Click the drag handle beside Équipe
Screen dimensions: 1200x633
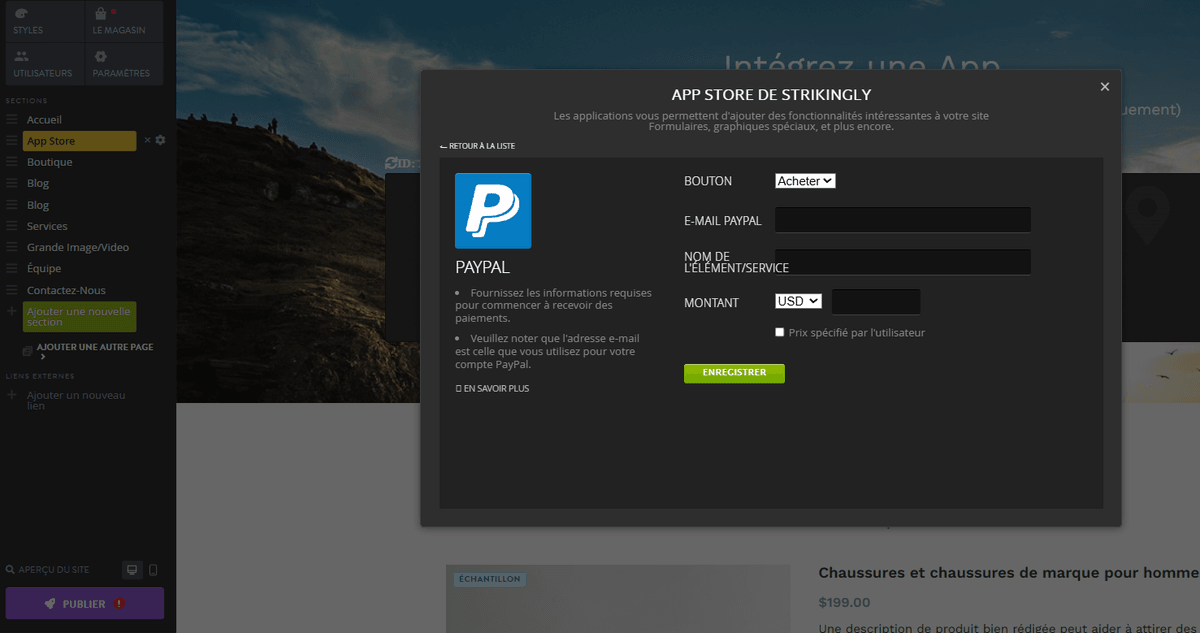(12, 268)
